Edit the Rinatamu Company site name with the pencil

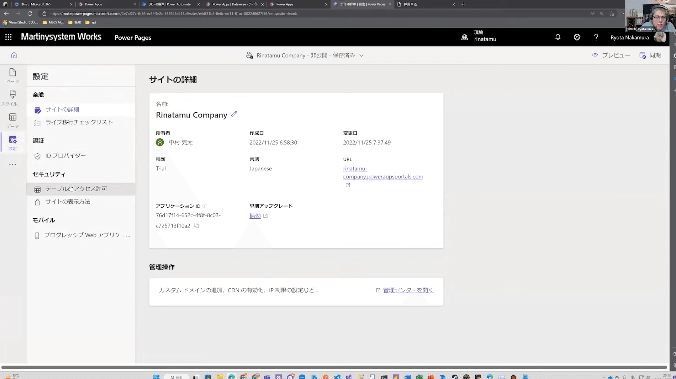point(234,114)
